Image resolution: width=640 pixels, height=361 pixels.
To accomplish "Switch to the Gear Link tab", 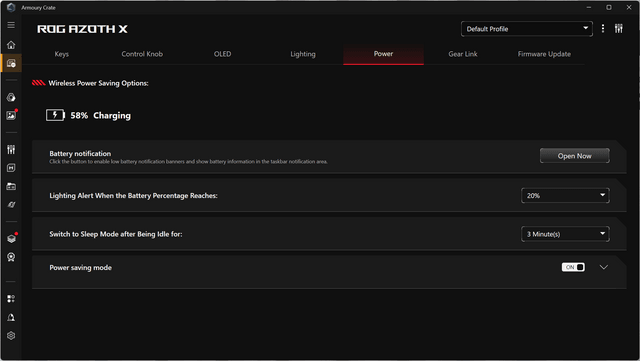I will [463, 54].
